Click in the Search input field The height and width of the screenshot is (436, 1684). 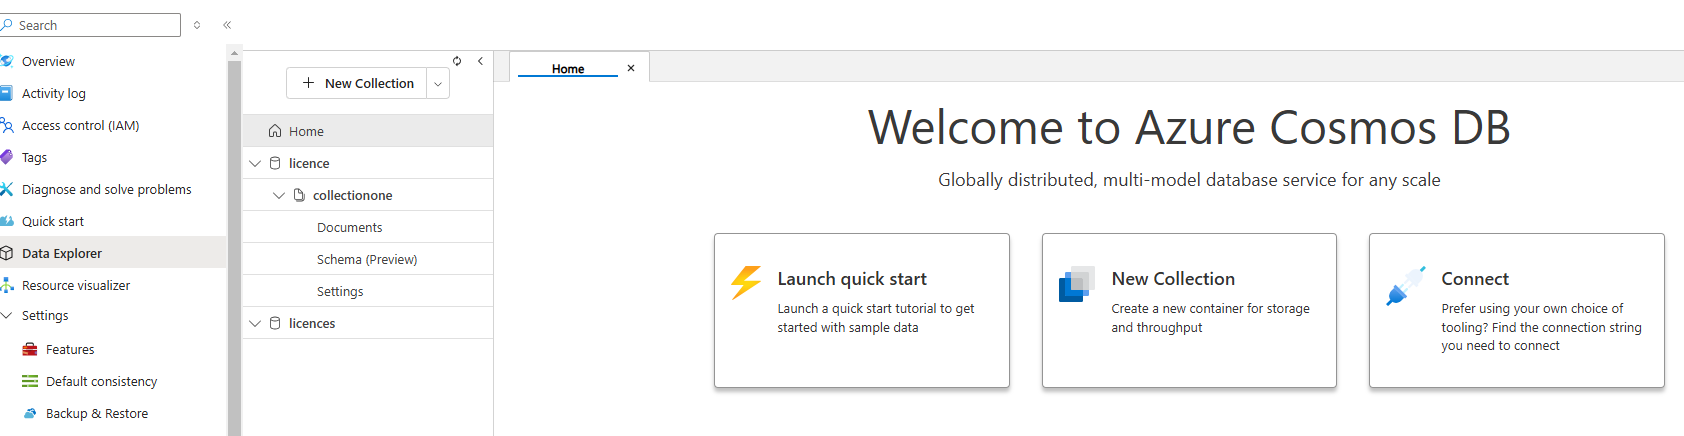click(x=97, y=25)
